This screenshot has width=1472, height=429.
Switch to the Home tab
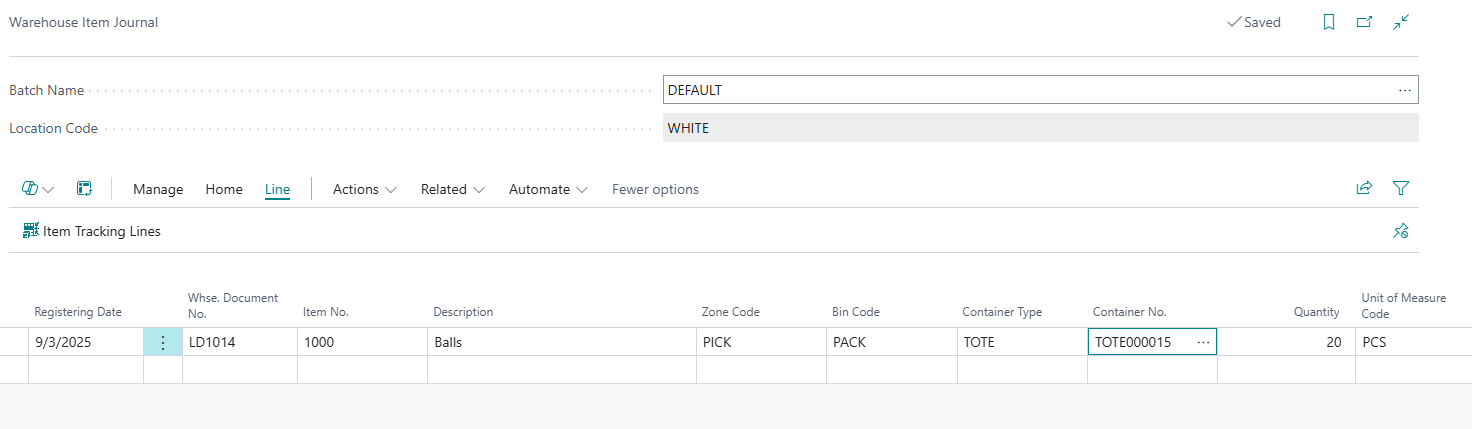pyautogui.click(x=224, y=189)
